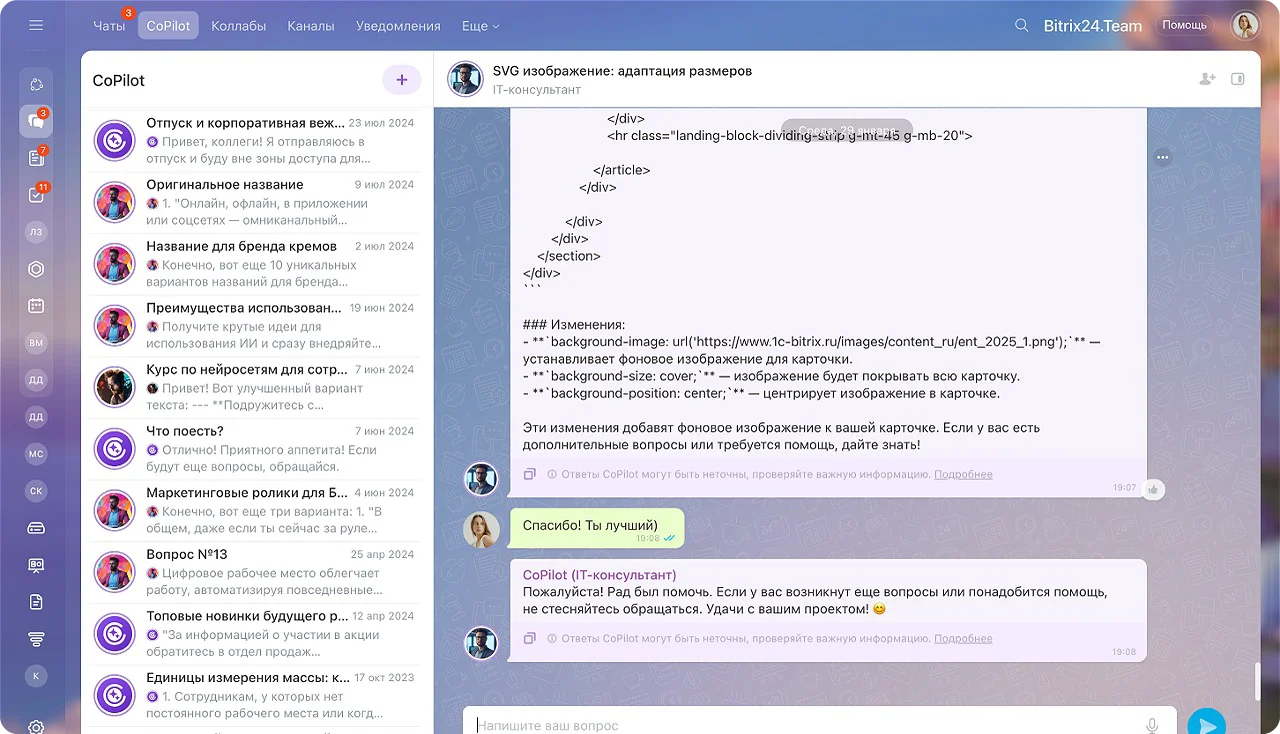Open the calendar icon in left sidebar
The width and height of the screenshot is (1280, 734).
point(36,306)
